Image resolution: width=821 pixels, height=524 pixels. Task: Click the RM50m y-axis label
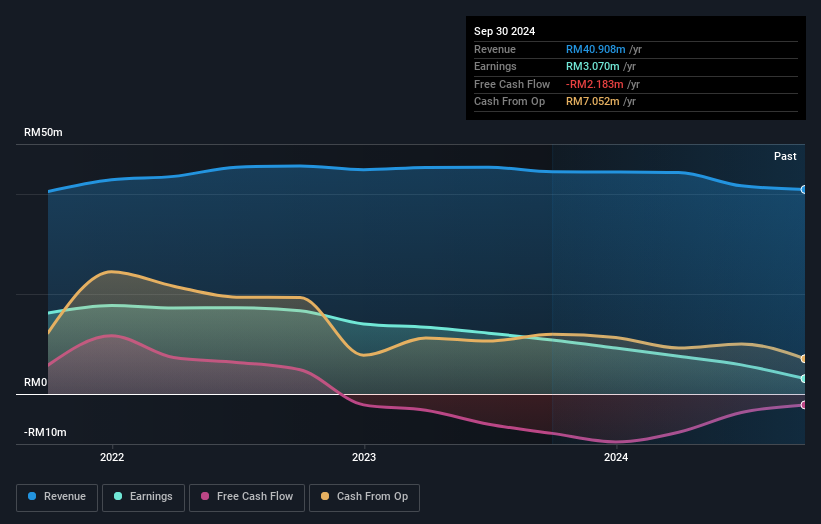click(43, 132)
